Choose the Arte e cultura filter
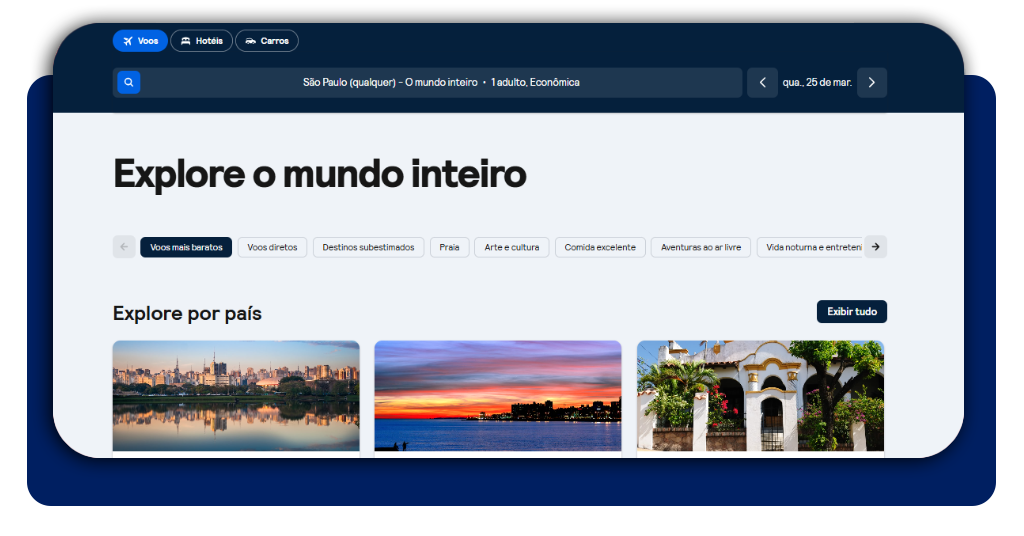 (x=512, y=247)
